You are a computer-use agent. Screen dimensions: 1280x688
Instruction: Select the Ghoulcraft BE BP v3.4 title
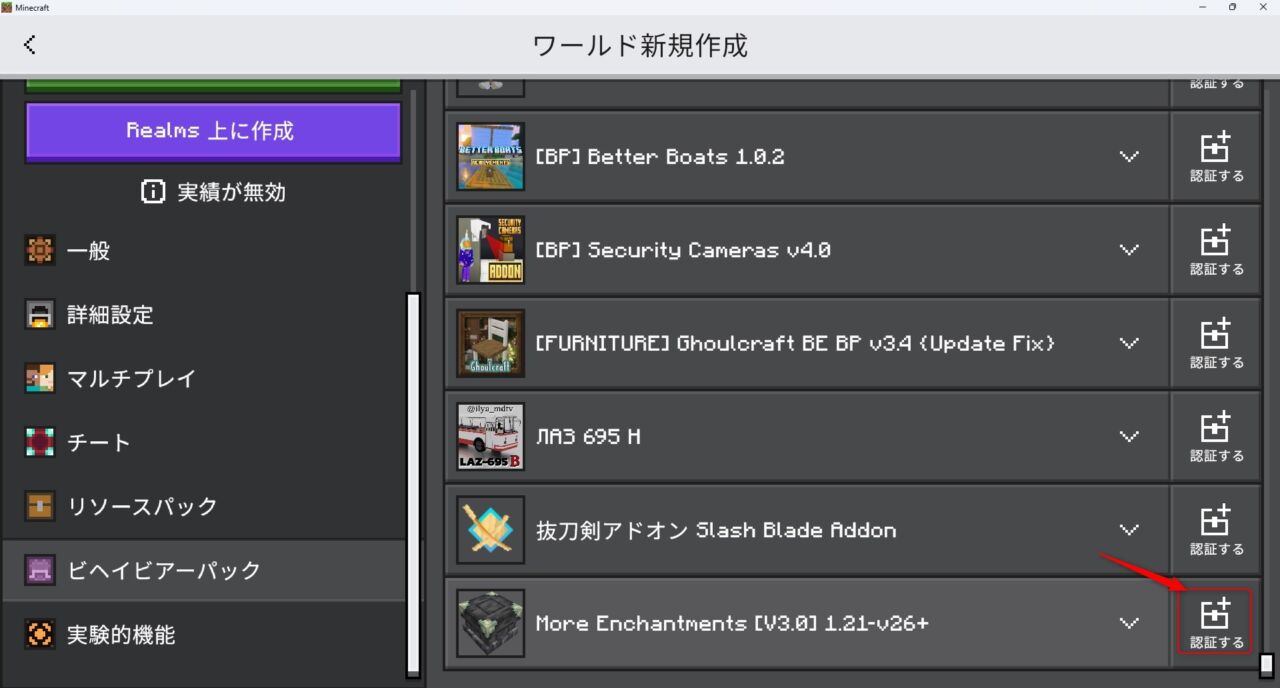[x=795, y=343]
